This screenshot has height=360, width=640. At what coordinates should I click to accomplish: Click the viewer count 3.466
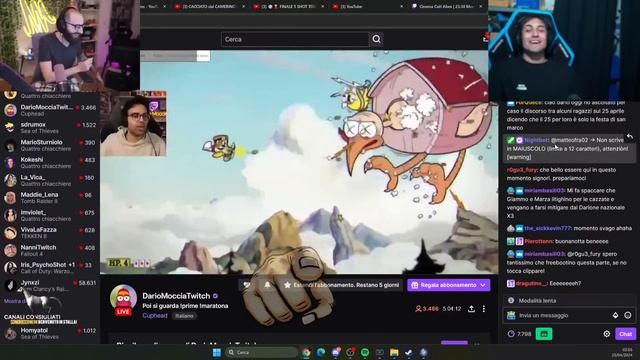[427, 309]
